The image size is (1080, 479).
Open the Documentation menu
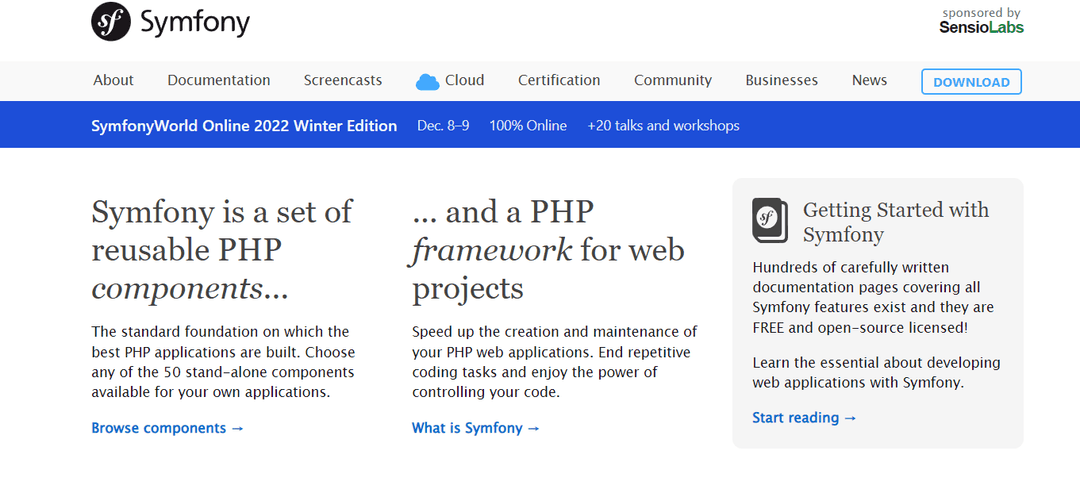click(219, 80)
